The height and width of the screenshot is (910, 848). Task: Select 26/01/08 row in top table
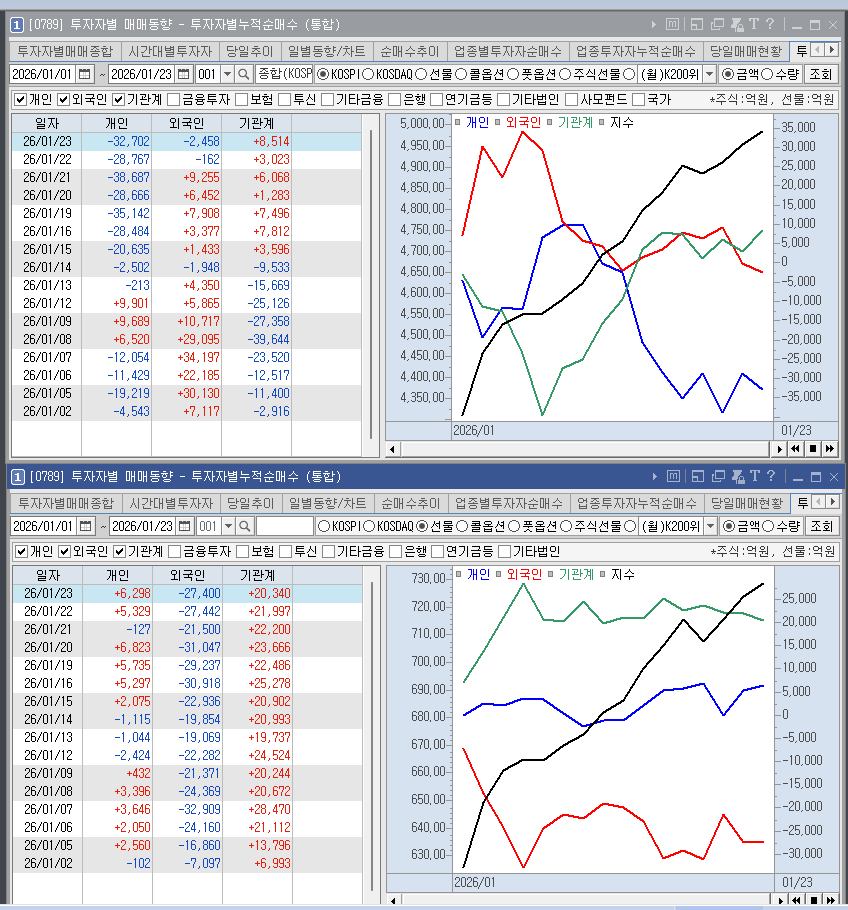(x=186, y=340)
